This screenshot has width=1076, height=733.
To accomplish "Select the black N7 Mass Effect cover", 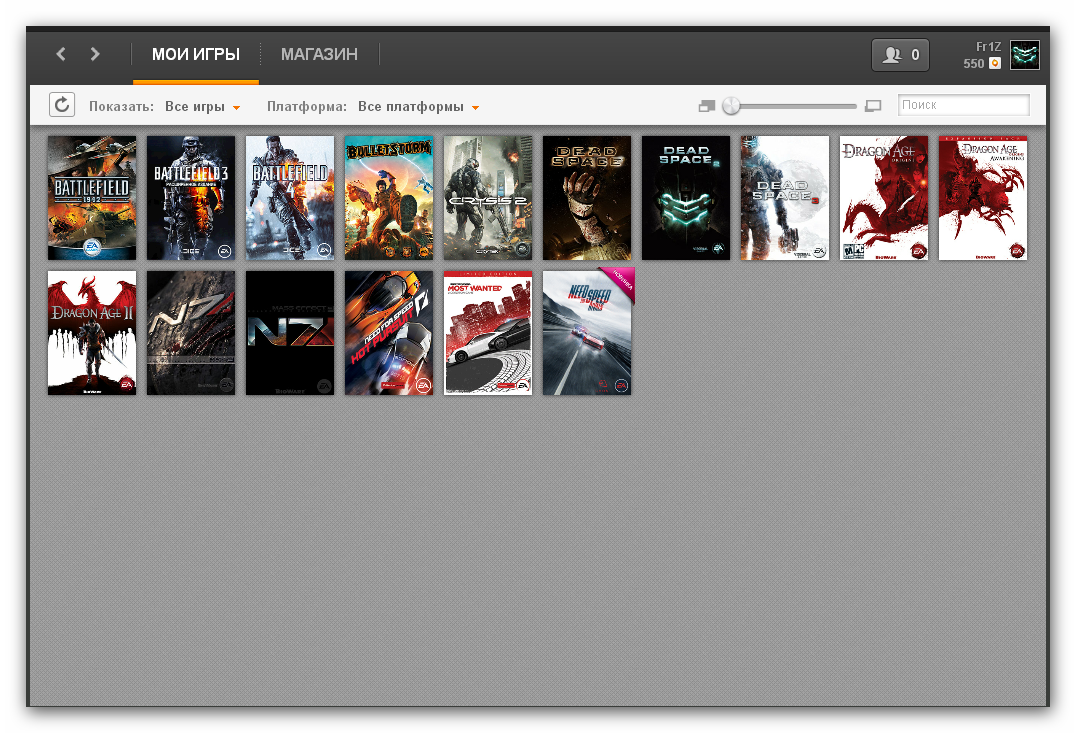I will (290, 333).
